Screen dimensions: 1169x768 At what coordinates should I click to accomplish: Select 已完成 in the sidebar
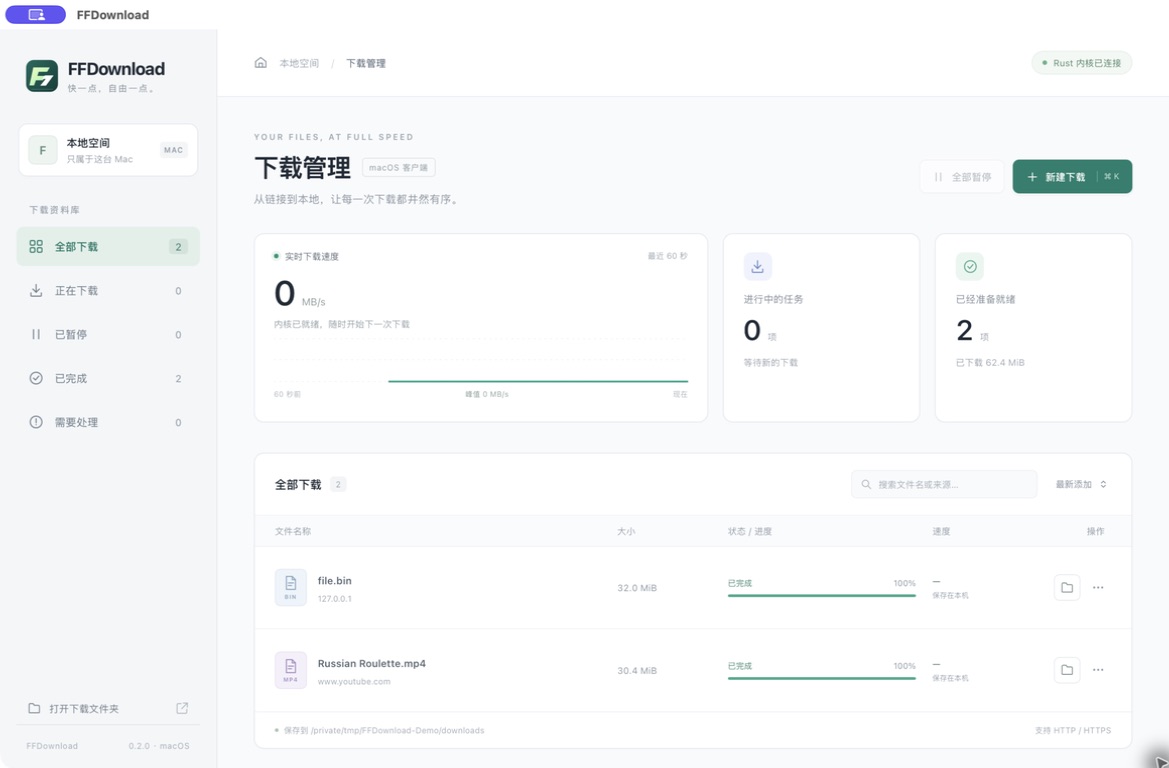pos(108,379)
